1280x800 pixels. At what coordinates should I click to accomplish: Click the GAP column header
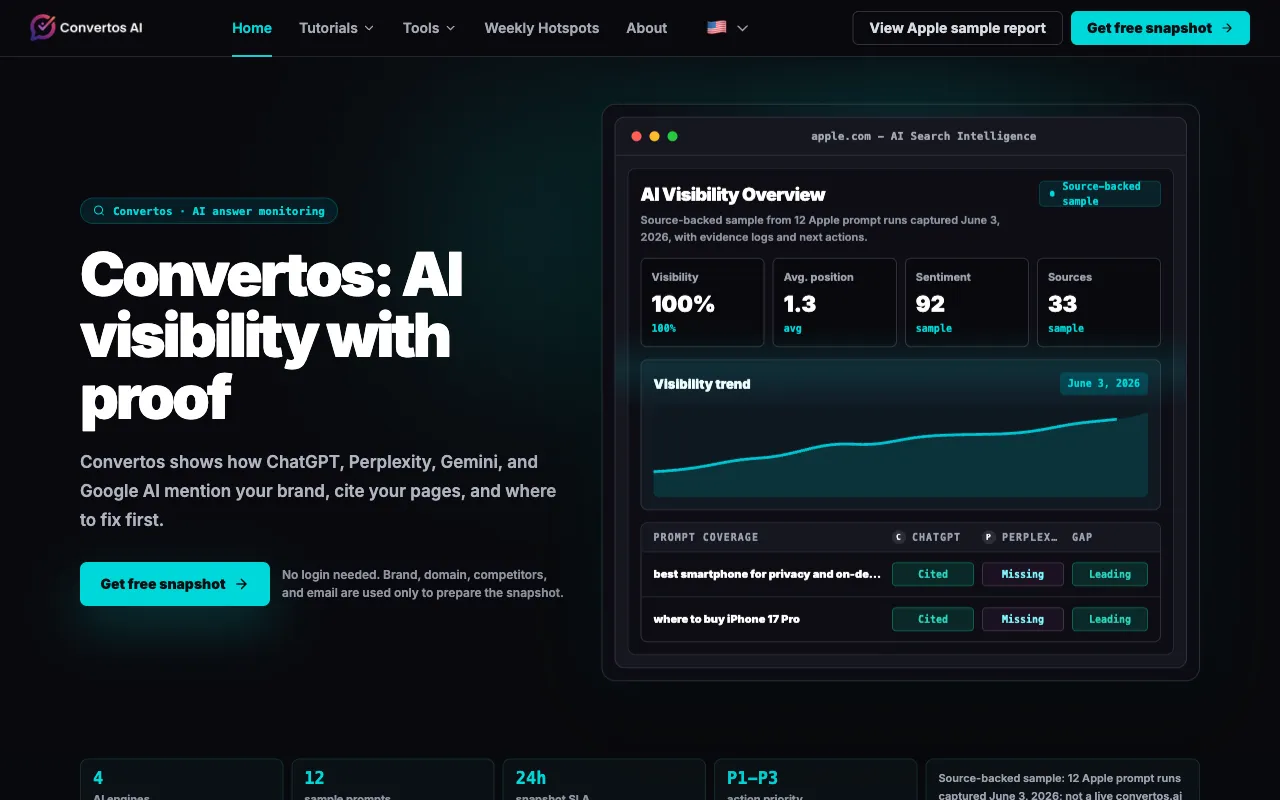tap(1082, 537)
